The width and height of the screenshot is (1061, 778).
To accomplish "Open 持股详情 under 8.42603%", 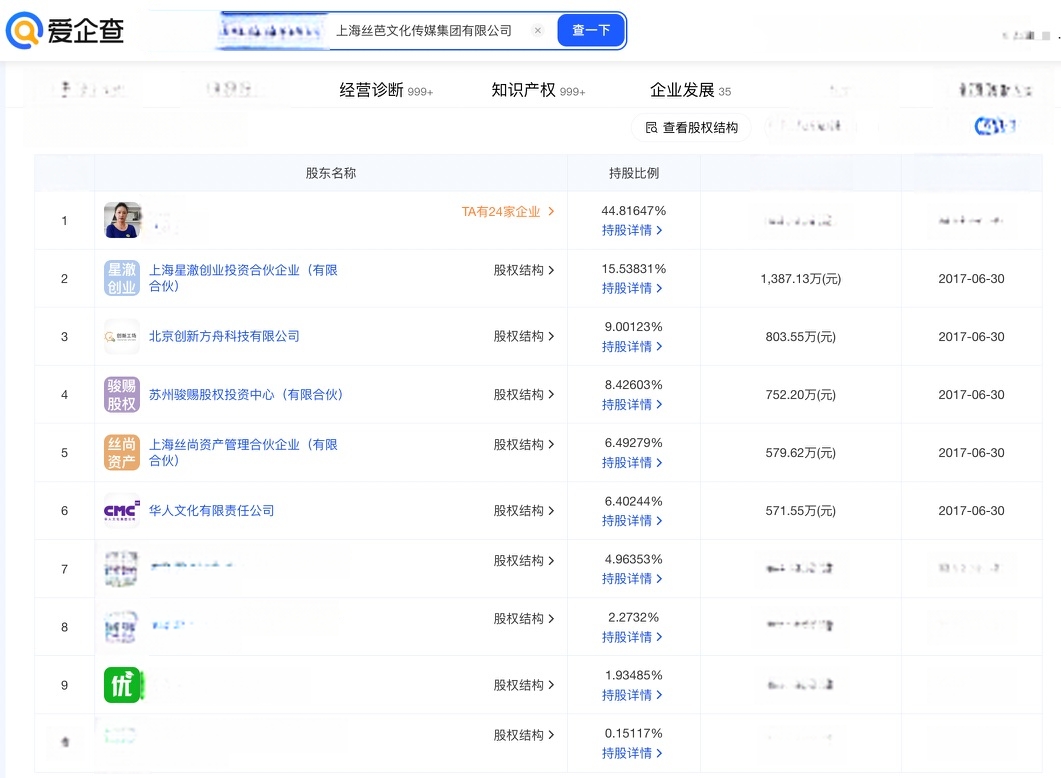I will 632,405.
